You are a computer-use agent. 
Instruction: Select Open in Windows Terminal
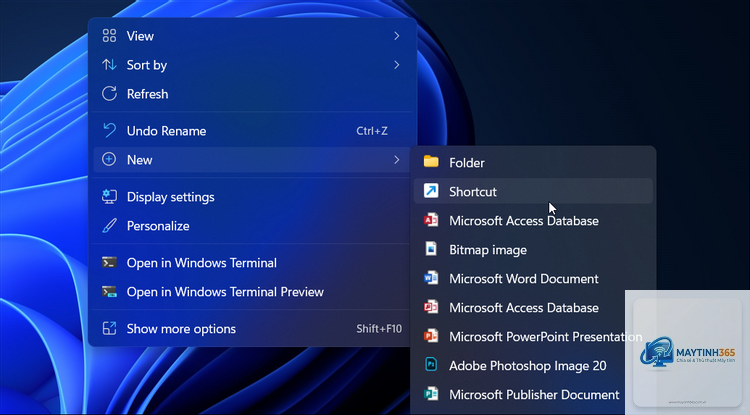(252, 262)
